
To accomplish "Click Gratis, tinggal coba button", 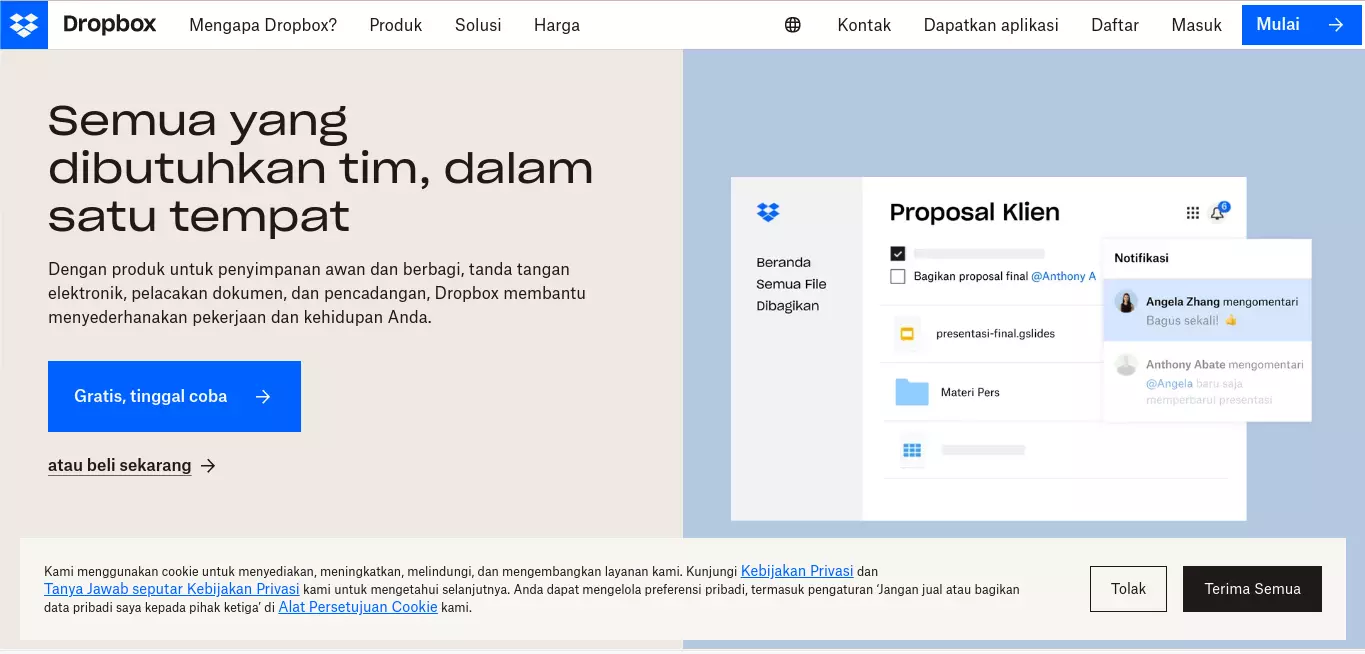I will click(x=174, y=397).
